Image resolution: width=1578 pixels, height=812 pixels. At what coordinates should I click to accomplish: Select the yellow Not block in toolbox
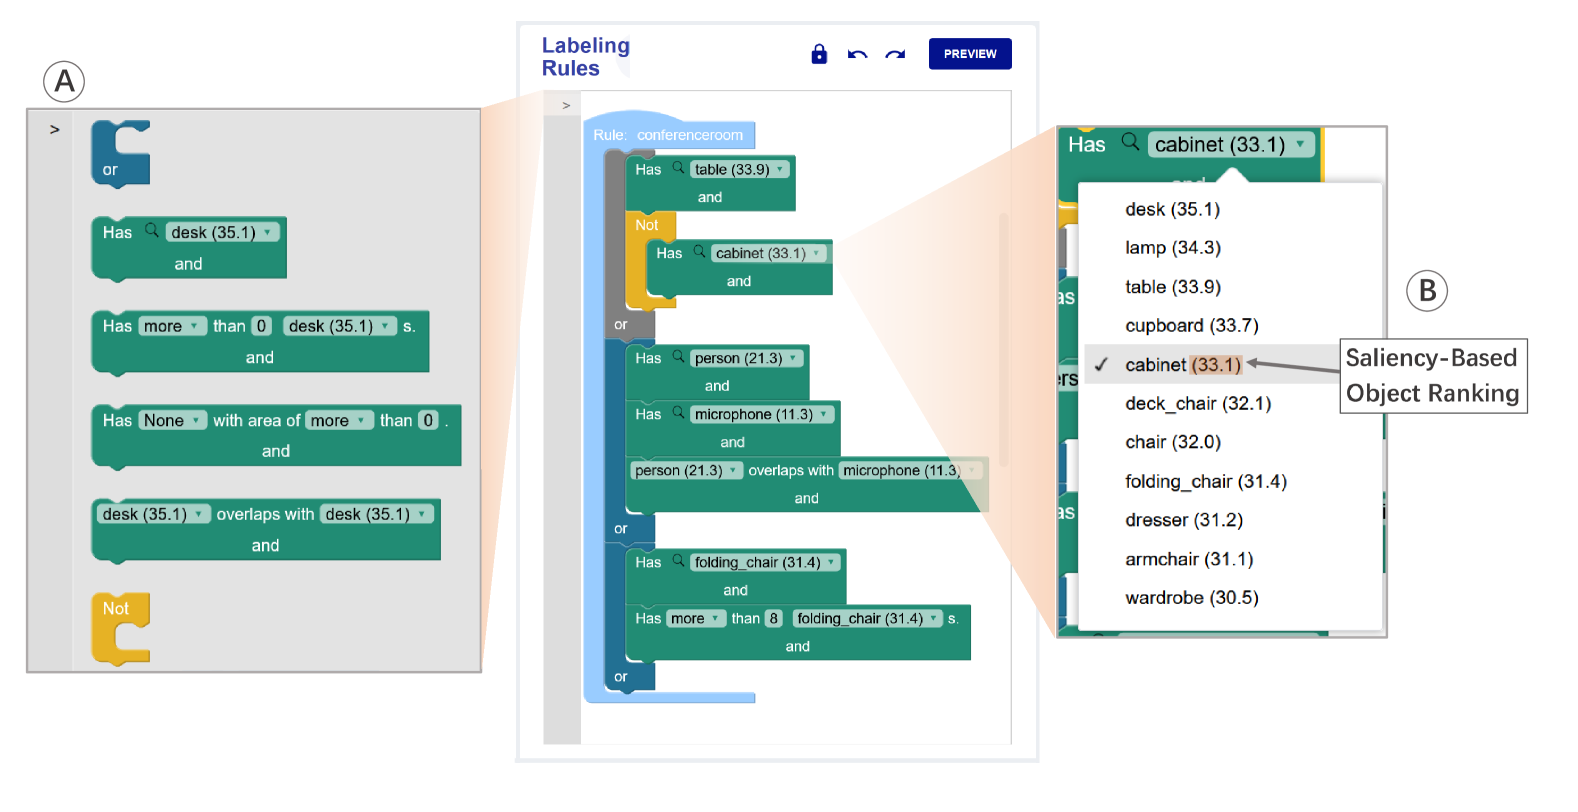click(120, 629)
